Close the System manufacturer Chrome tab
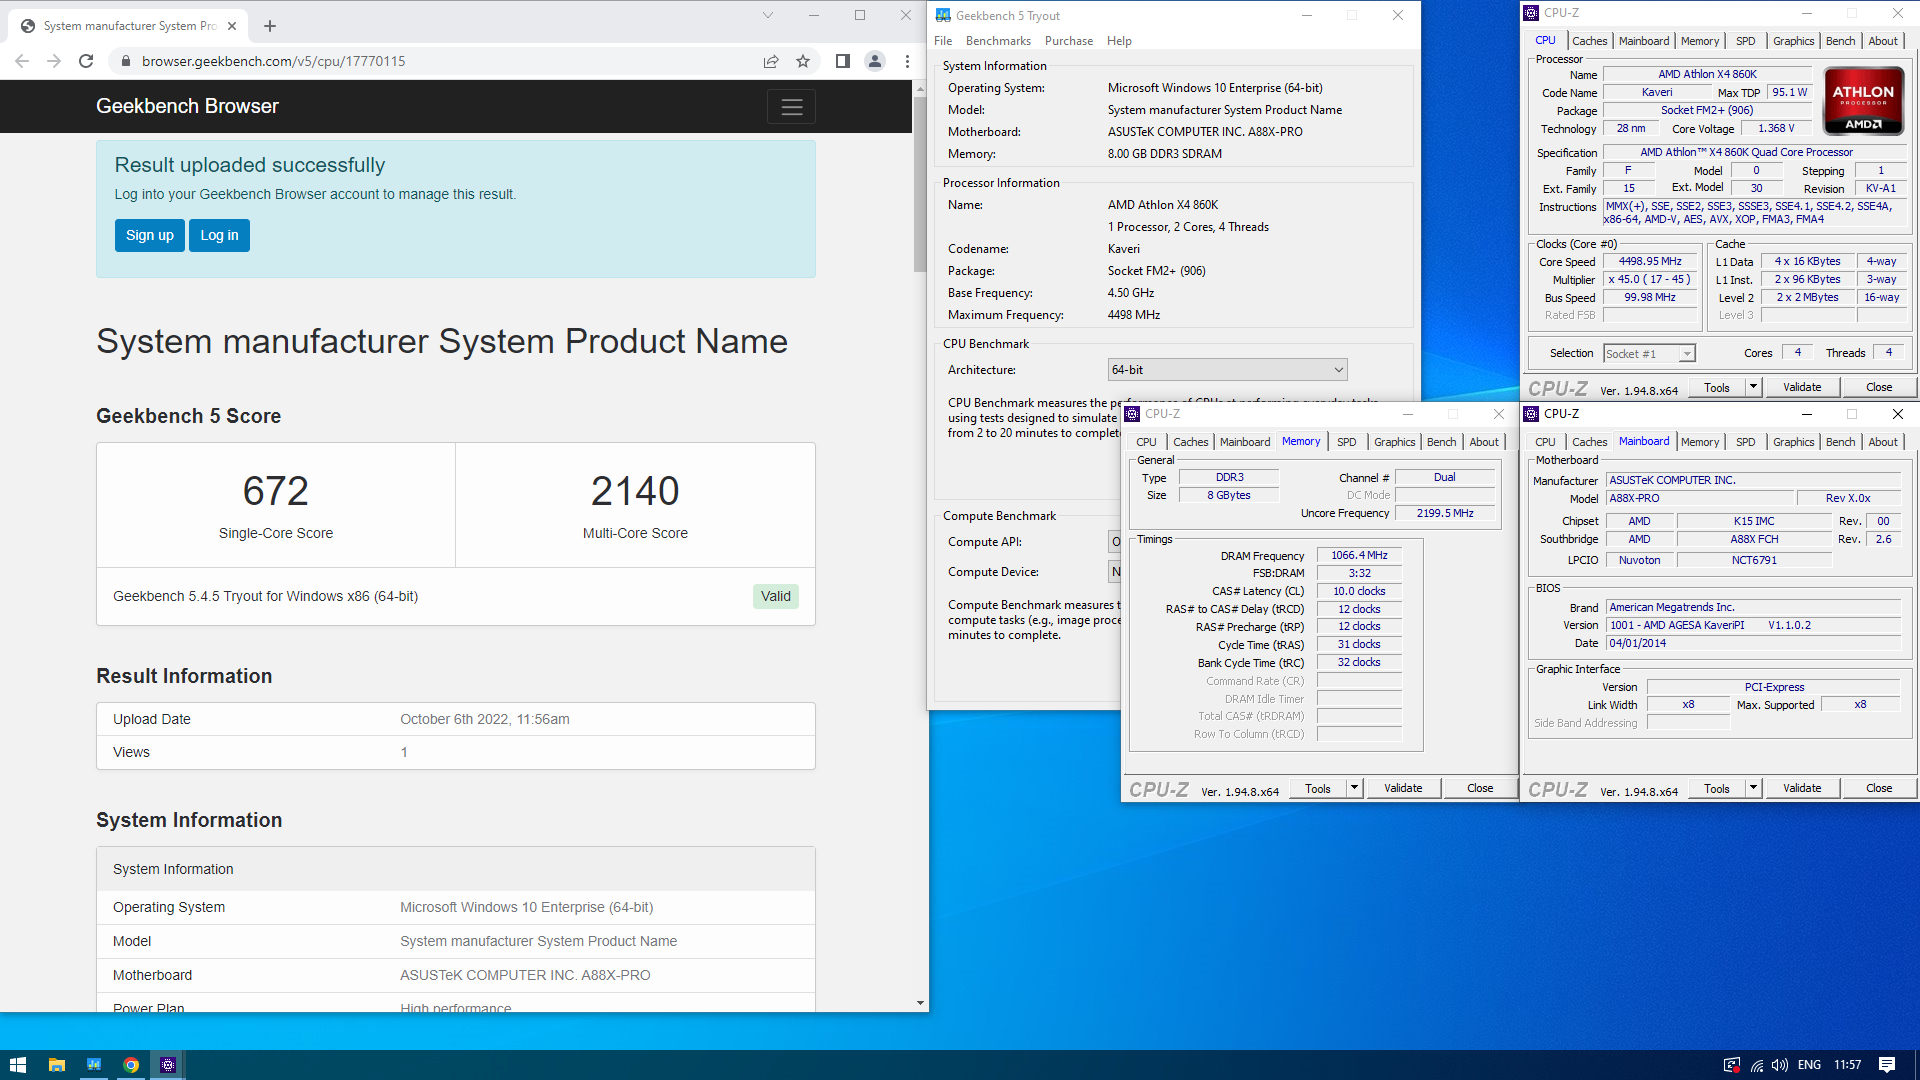Viewport: 1920px width, 1080px height. pos(232,26)
